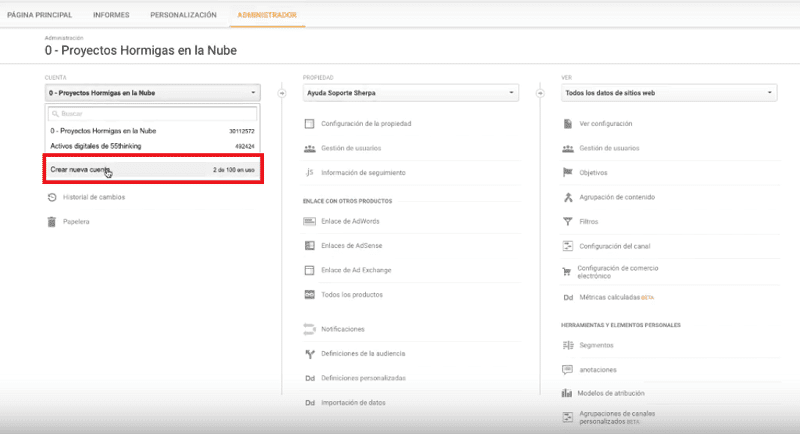Click the Configuración del canal icon
Image resolution: width=800 pixels, height=434 pixels.
[568, 246]
